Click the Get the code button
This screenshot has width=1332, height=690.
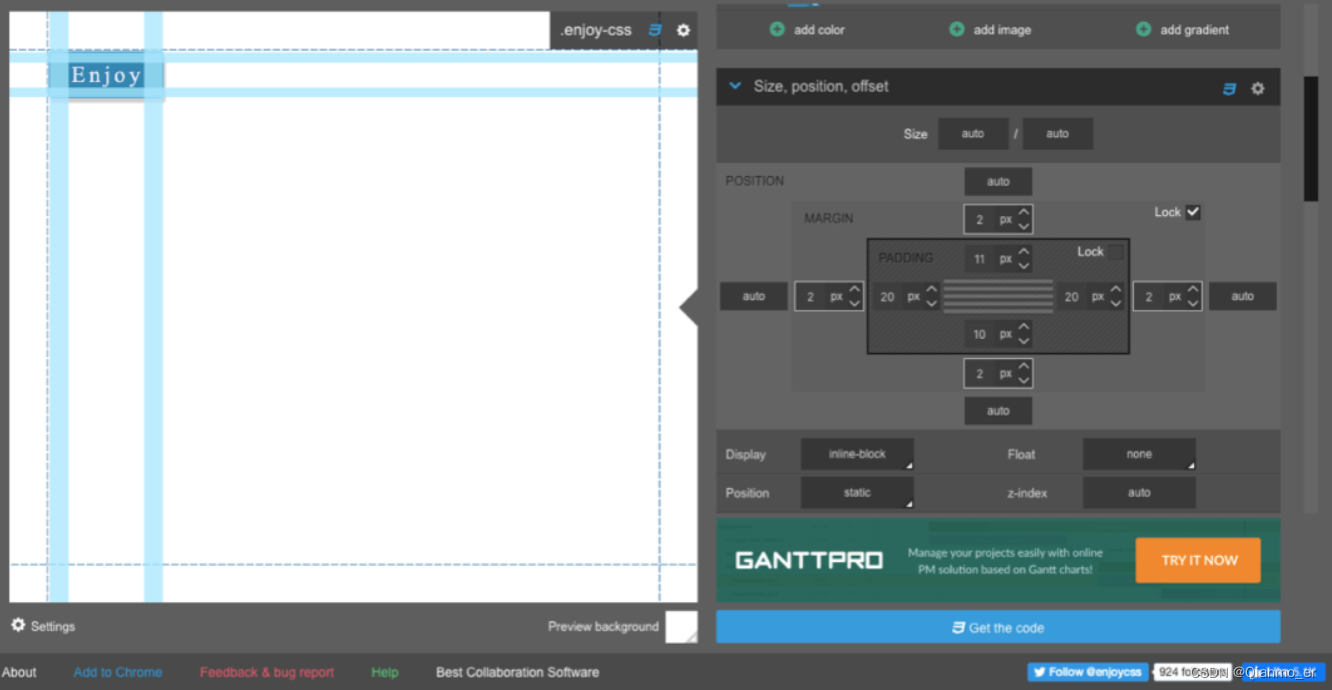[x=998, y=627]
